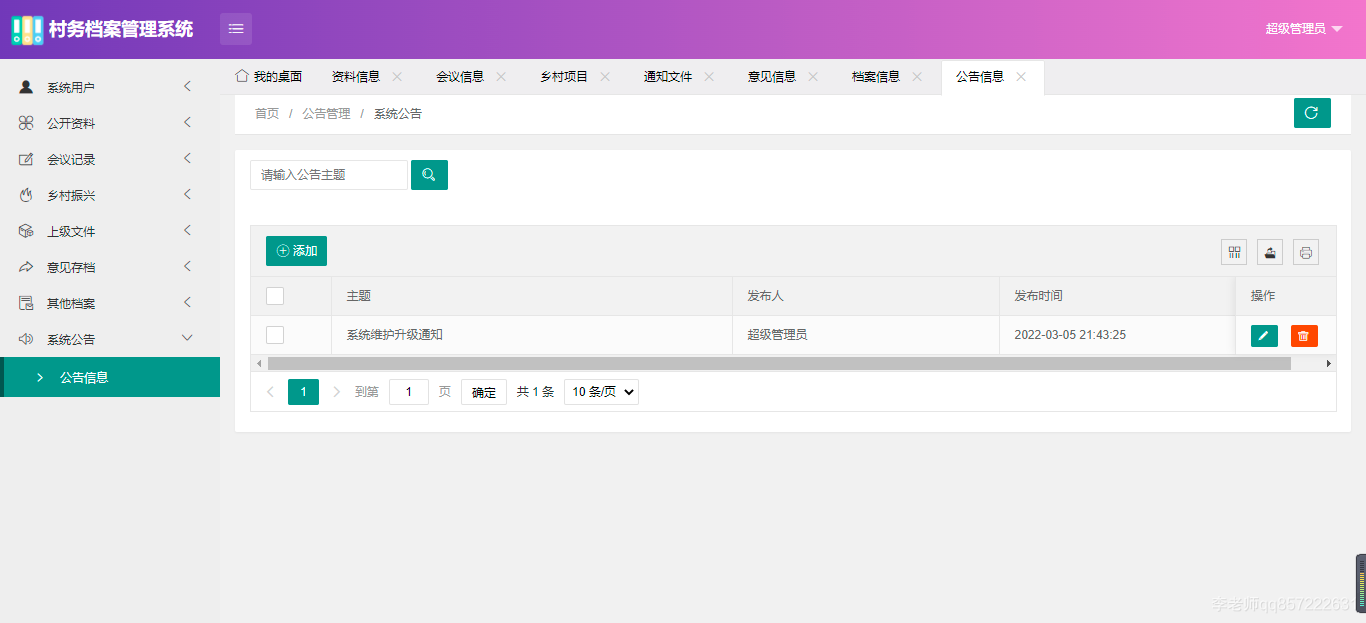Screen dimensions: 1366x623
Task: Focus the 请输入公告主题 search field
Action: tap(329, 175)
